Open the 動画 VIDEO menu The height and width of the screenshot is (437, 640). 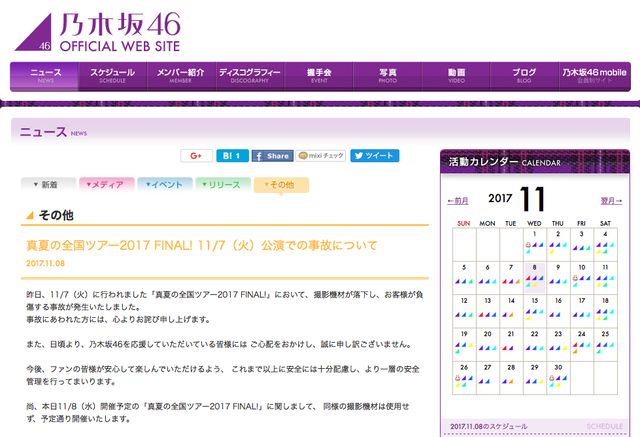456,76
